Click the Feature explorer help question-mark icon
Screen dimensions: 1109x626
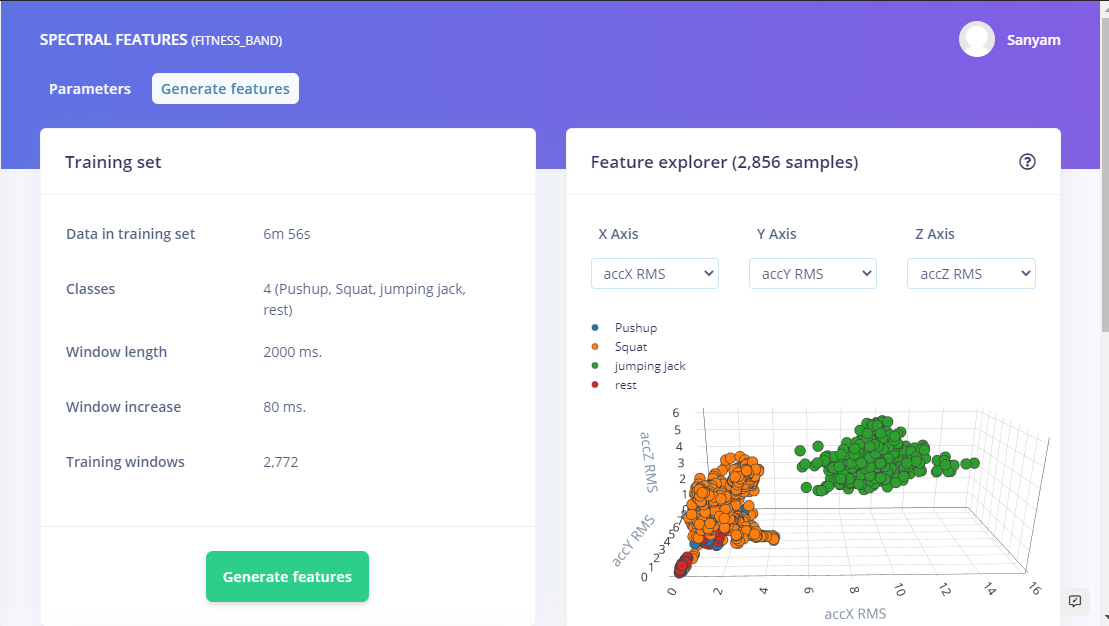(1027, 162)
